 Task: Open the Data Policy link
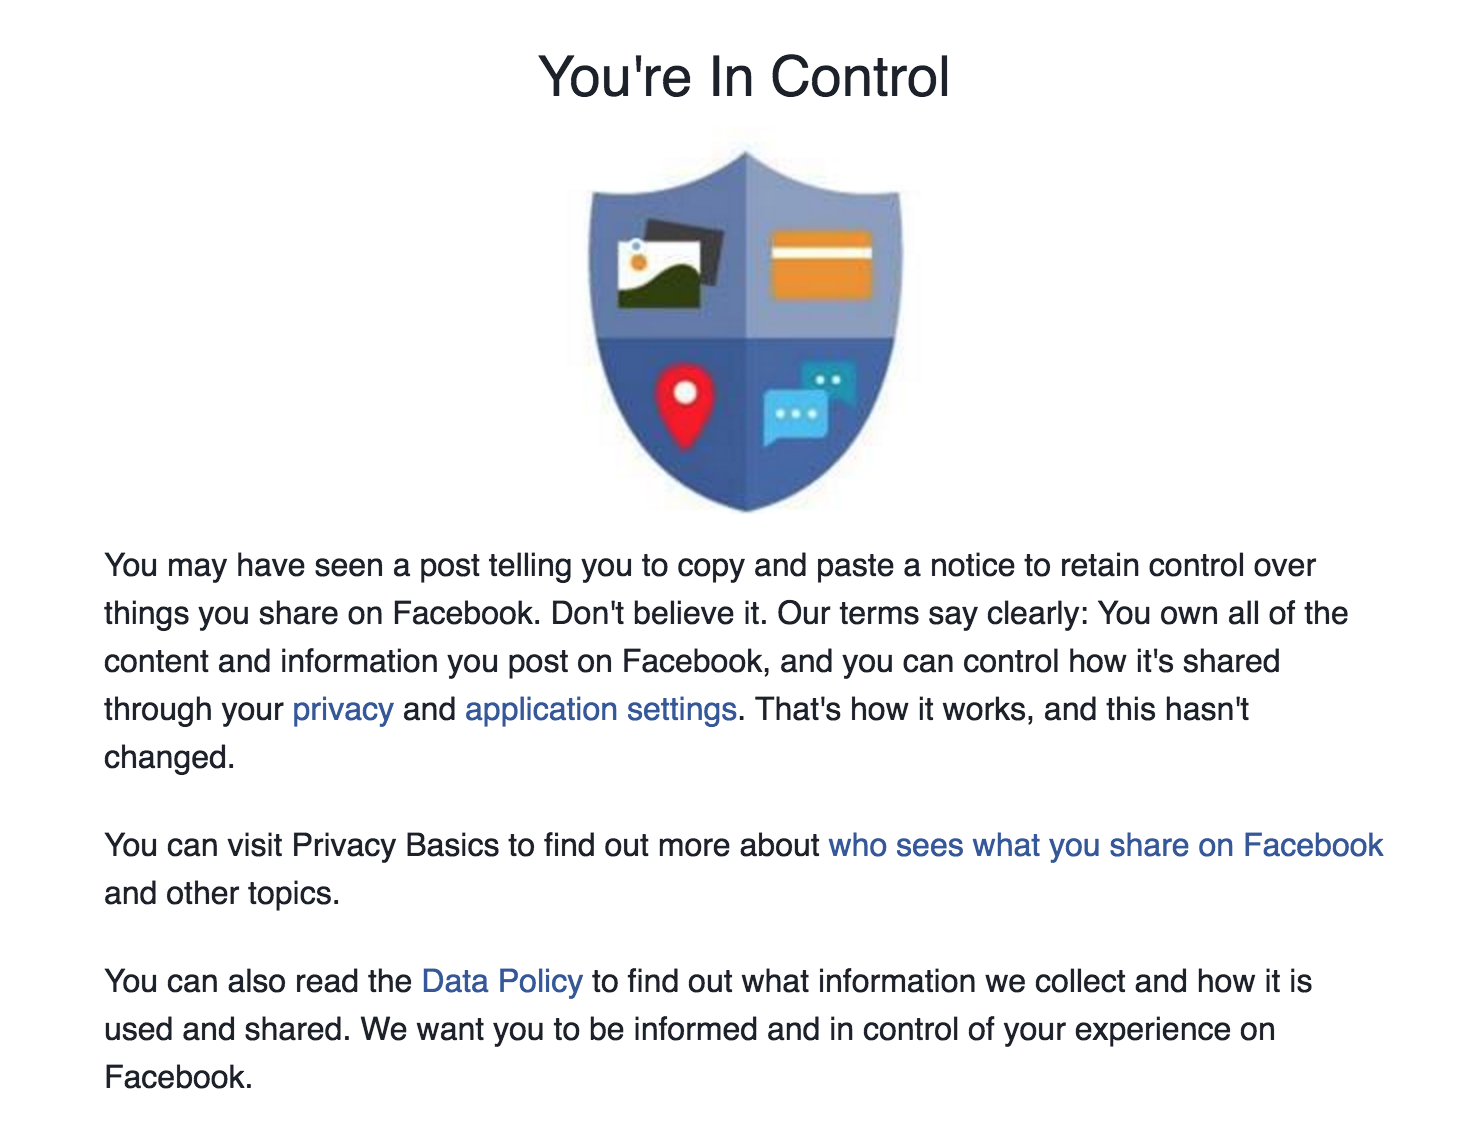pos(501,982)
